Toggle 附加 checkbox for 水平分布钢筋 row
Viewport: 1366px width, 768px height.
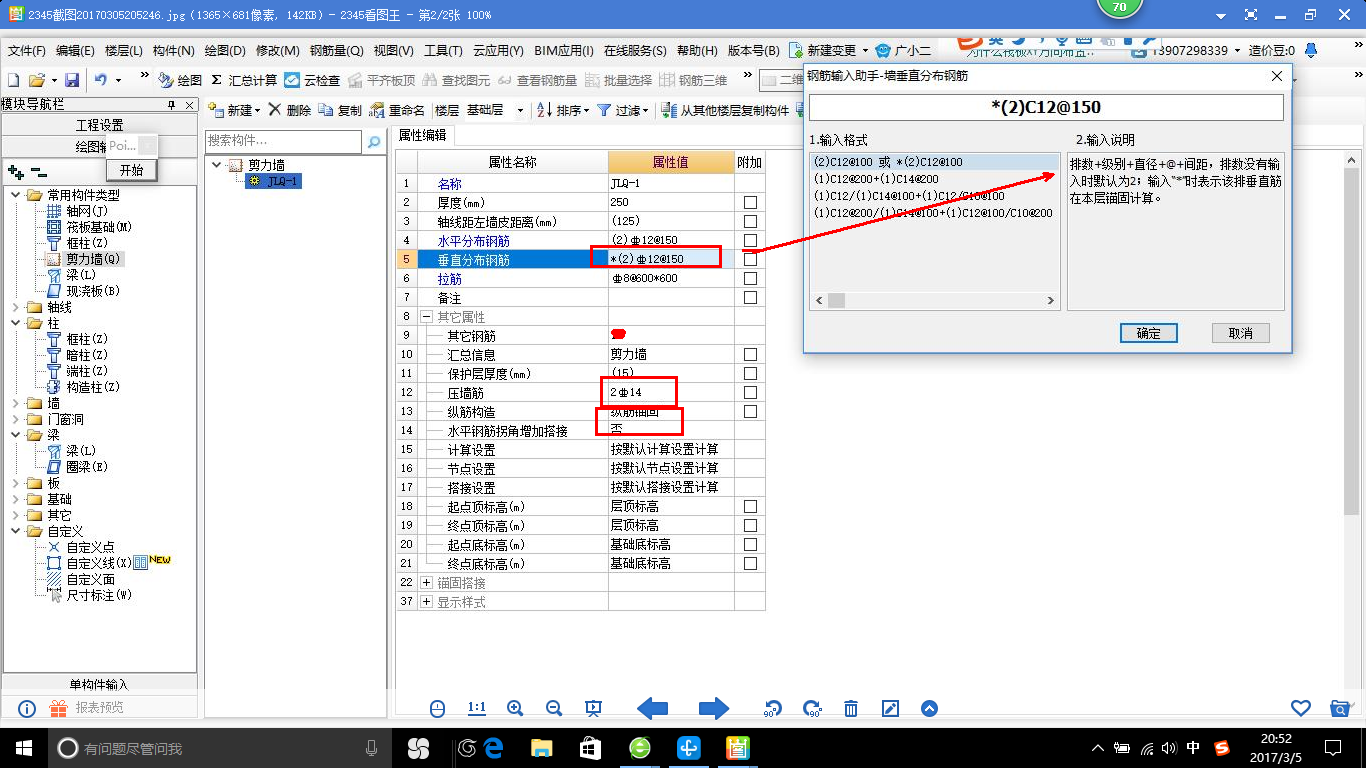click(750, 240)
